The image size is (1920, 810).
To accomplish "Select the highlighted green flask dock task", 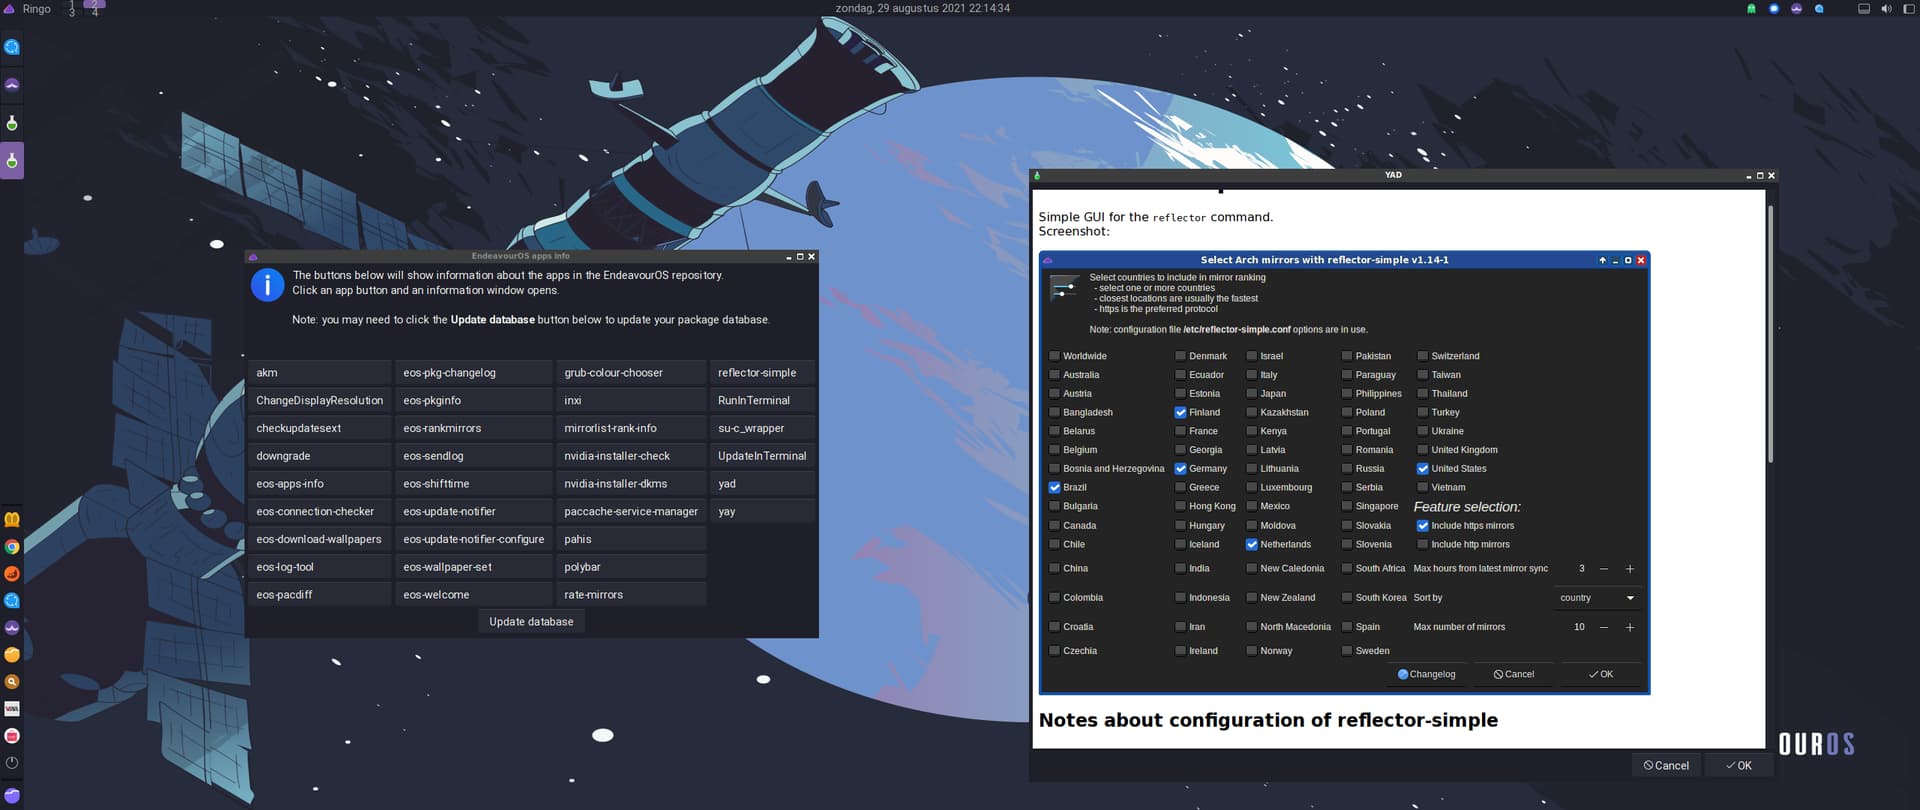I will click(x=12, y=160).
